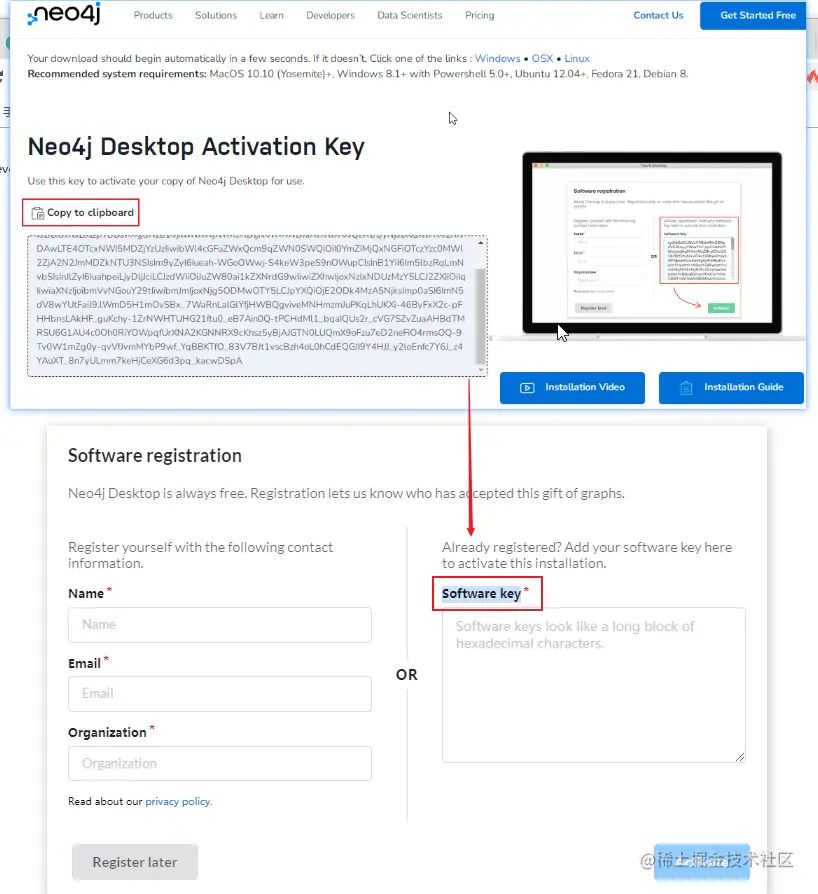Click the scroll down arrow of key box
Screen dimensions: 818x894
[481, 369]
